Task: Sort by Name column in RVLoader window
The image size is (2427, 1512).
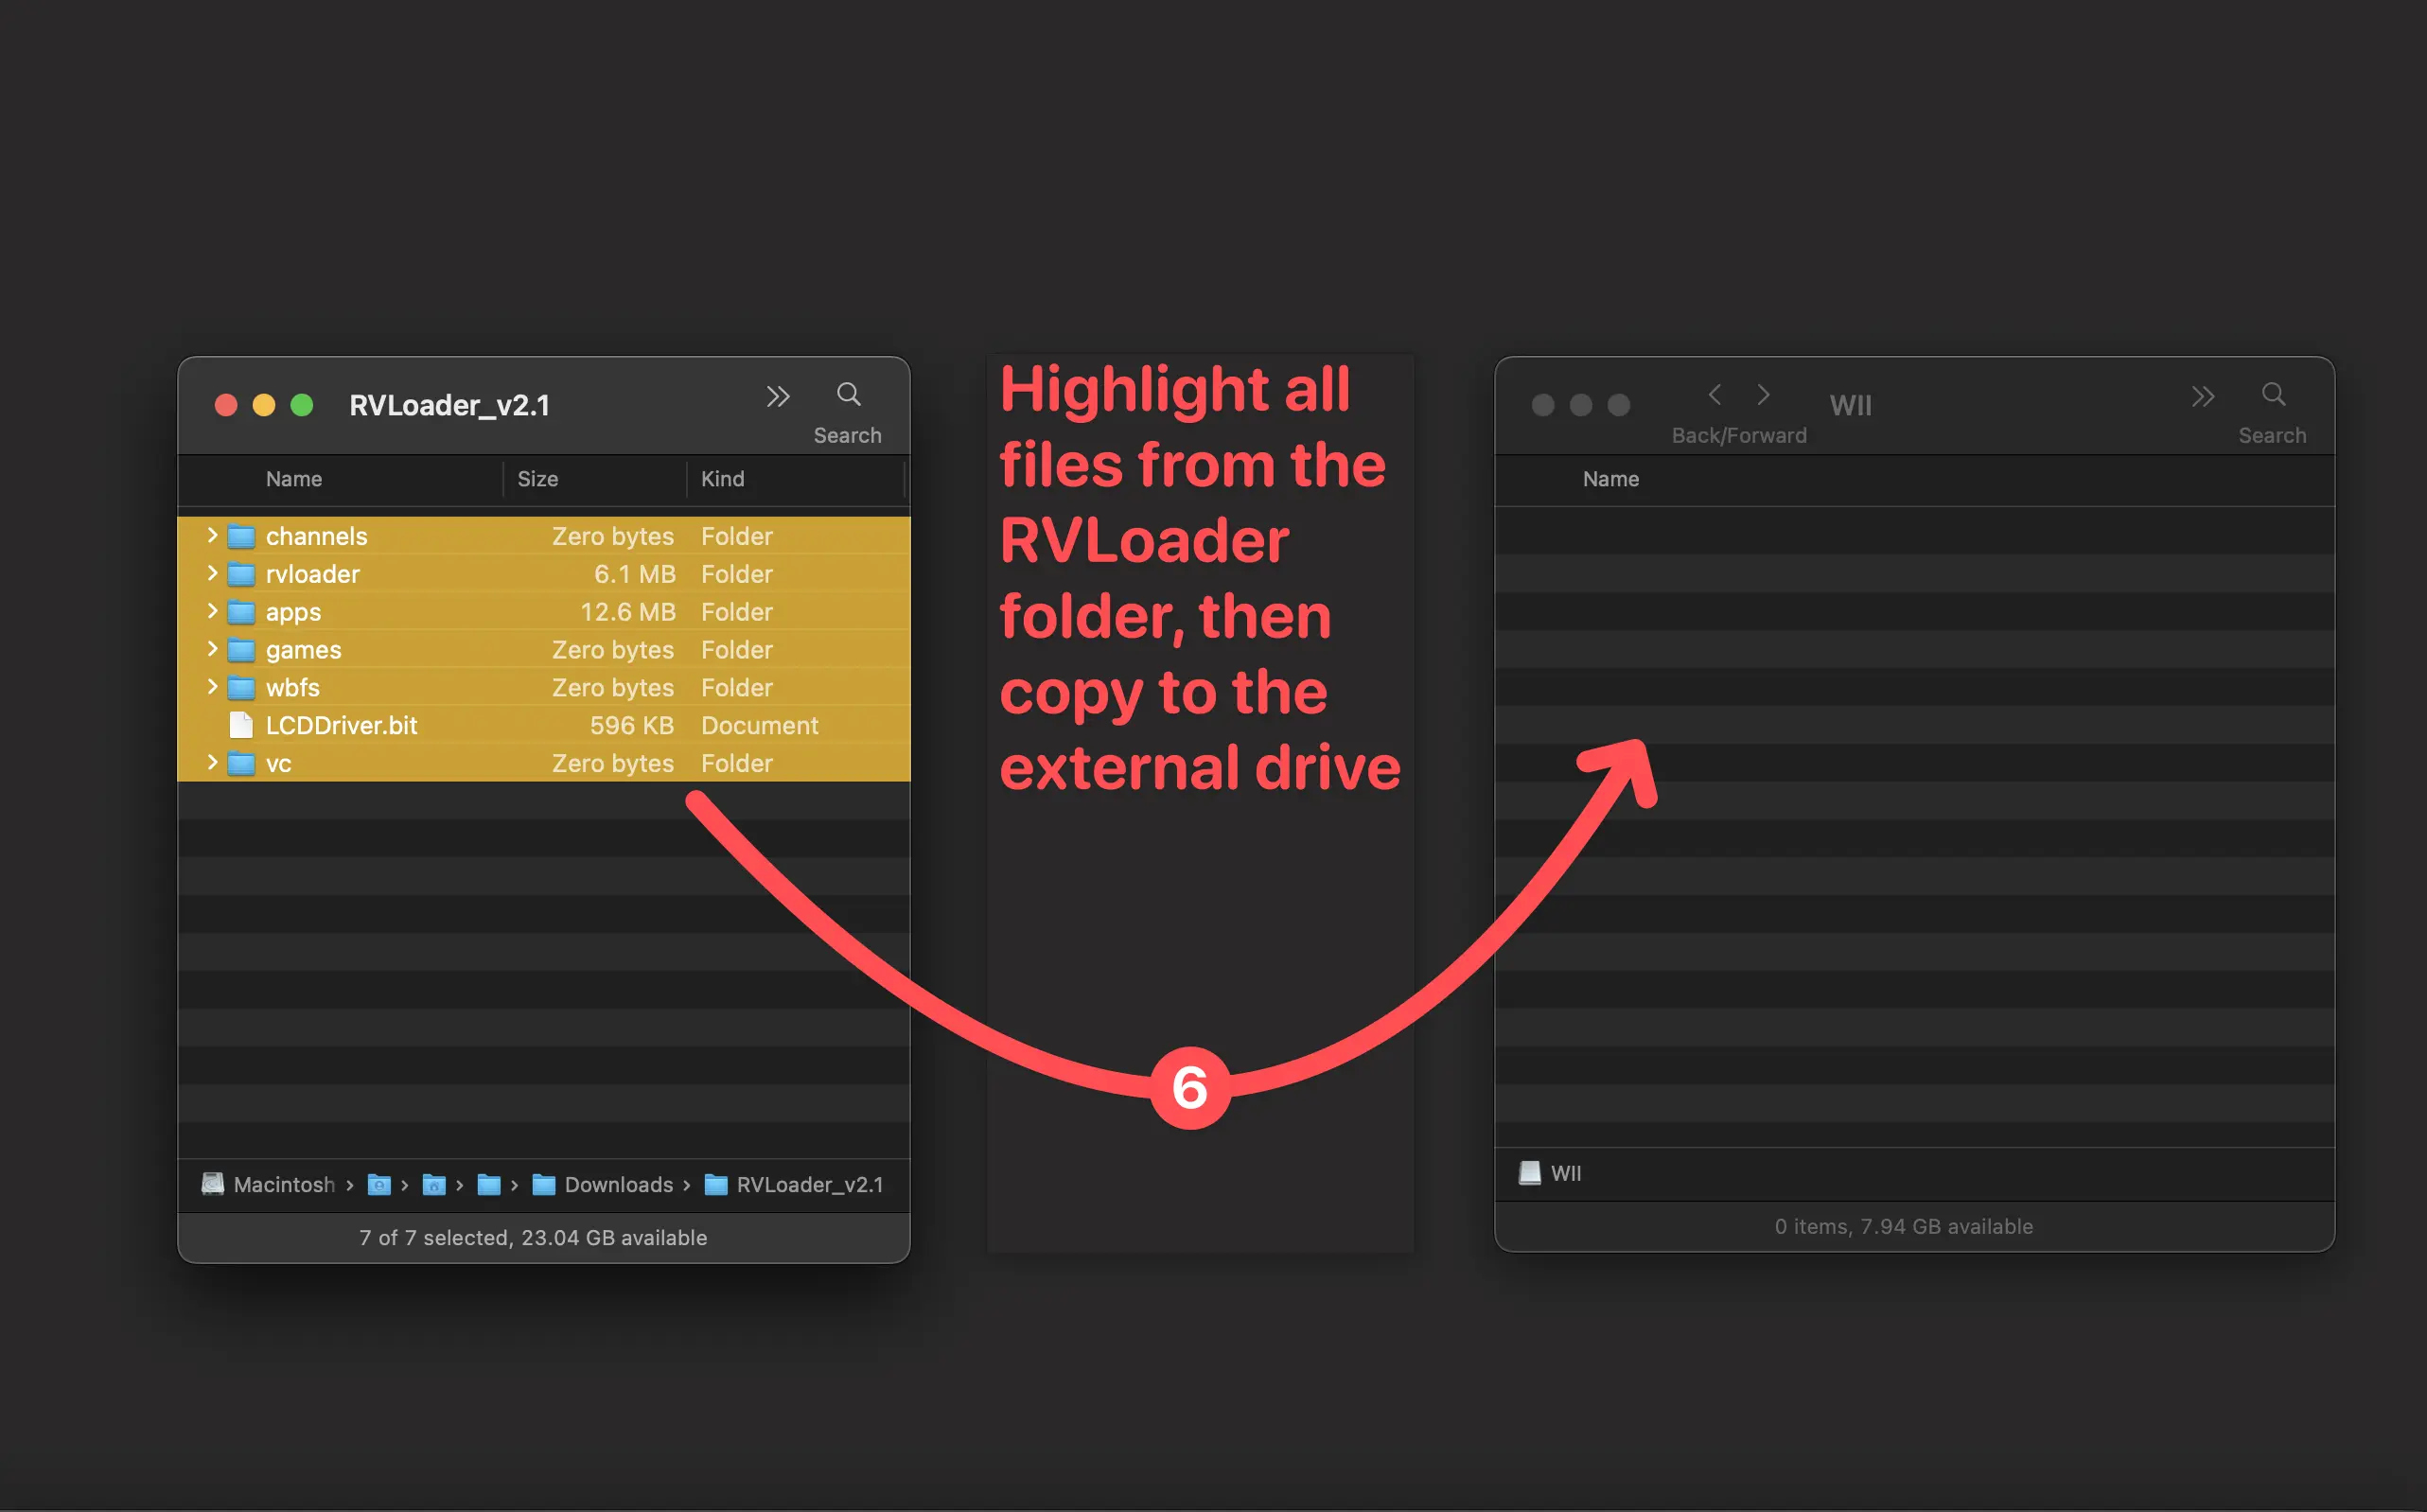Action: point(294,479)
